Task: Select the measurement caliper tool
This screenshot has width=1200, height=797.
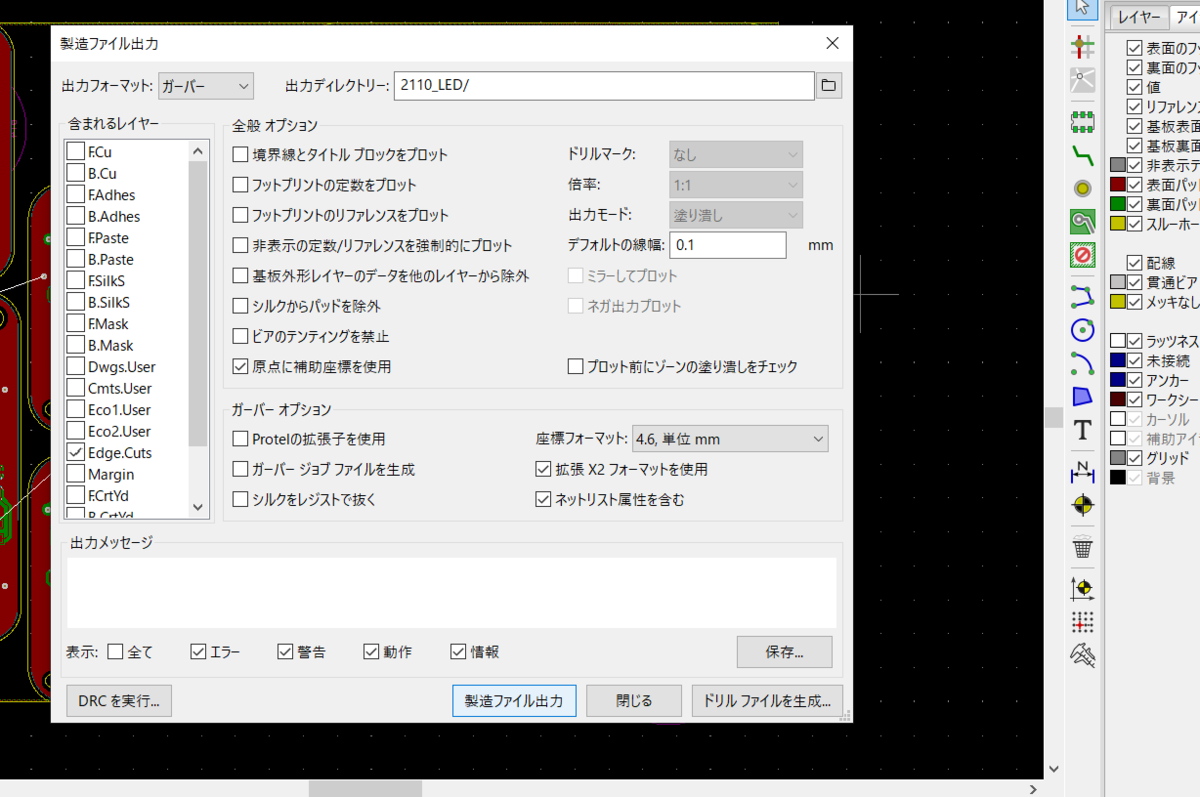Action: [x=1083, y=656]
